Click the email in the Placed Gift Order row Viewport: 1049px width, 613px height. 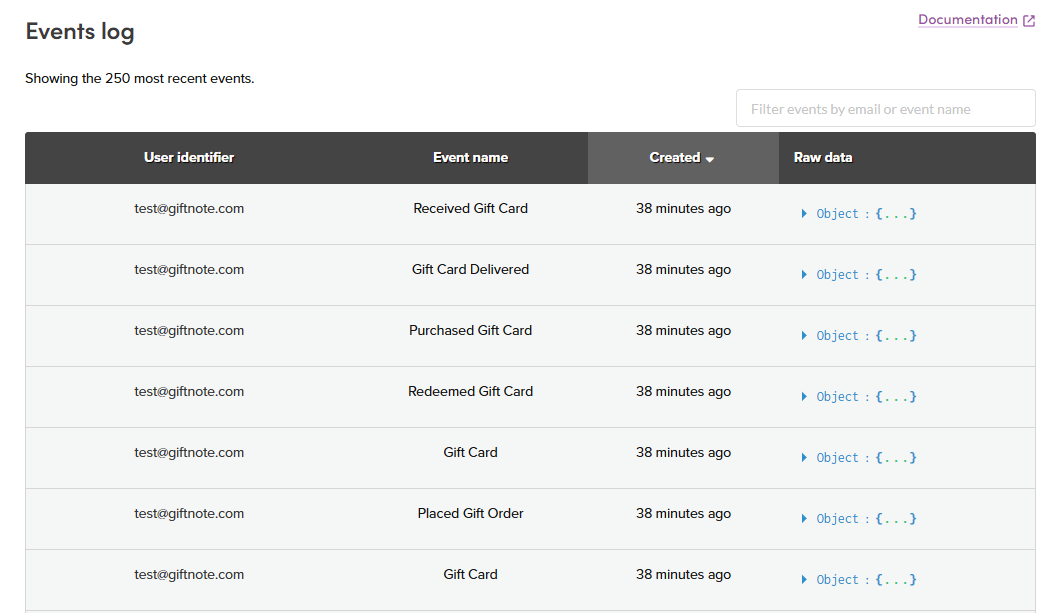(189, 513)
